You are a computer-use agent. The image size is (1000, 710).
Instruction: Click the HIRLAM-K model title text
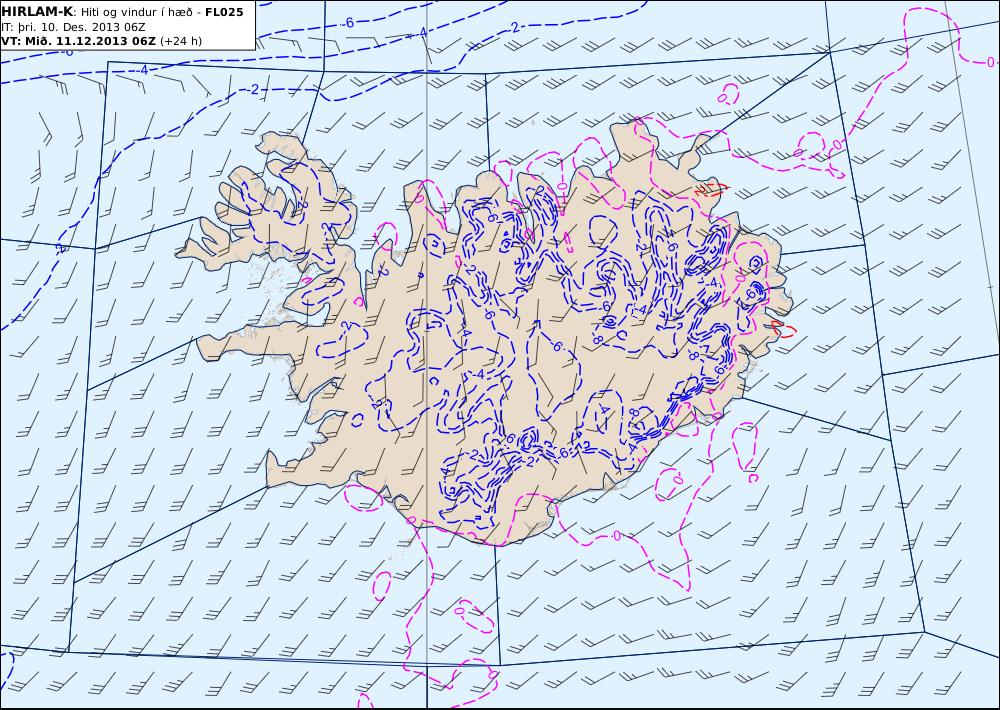pyautogui.click(x=38, y=12)
